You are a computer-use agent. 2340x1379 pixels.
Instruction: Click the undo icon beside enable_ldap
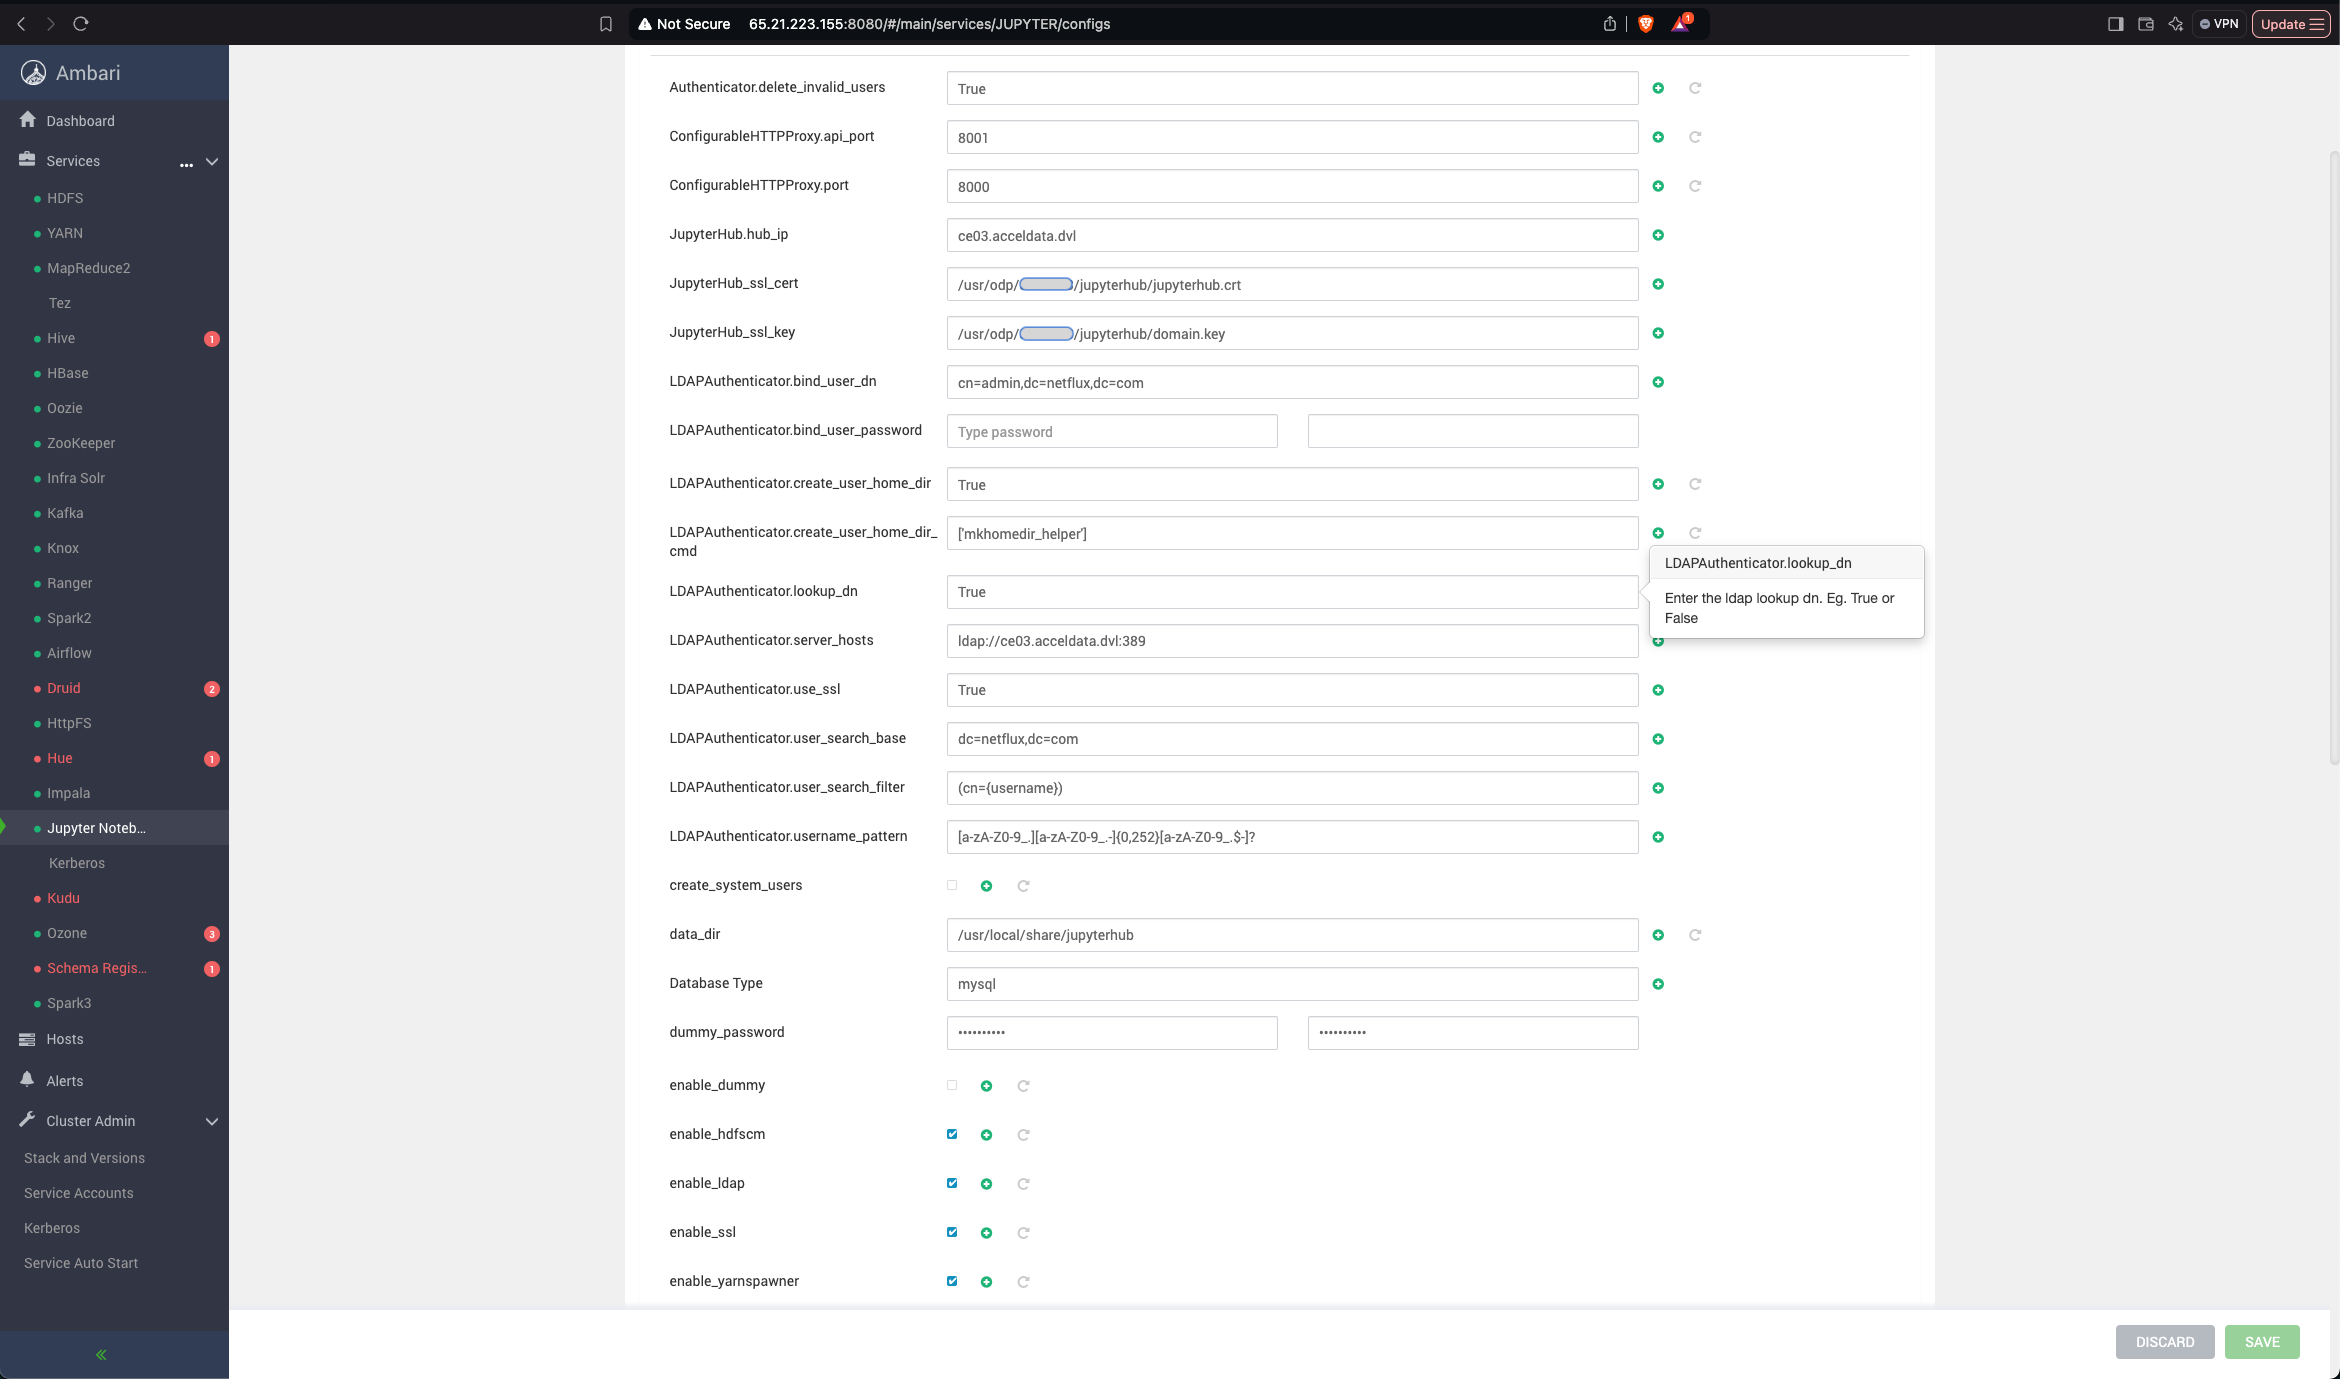tap(1023, 1184)
